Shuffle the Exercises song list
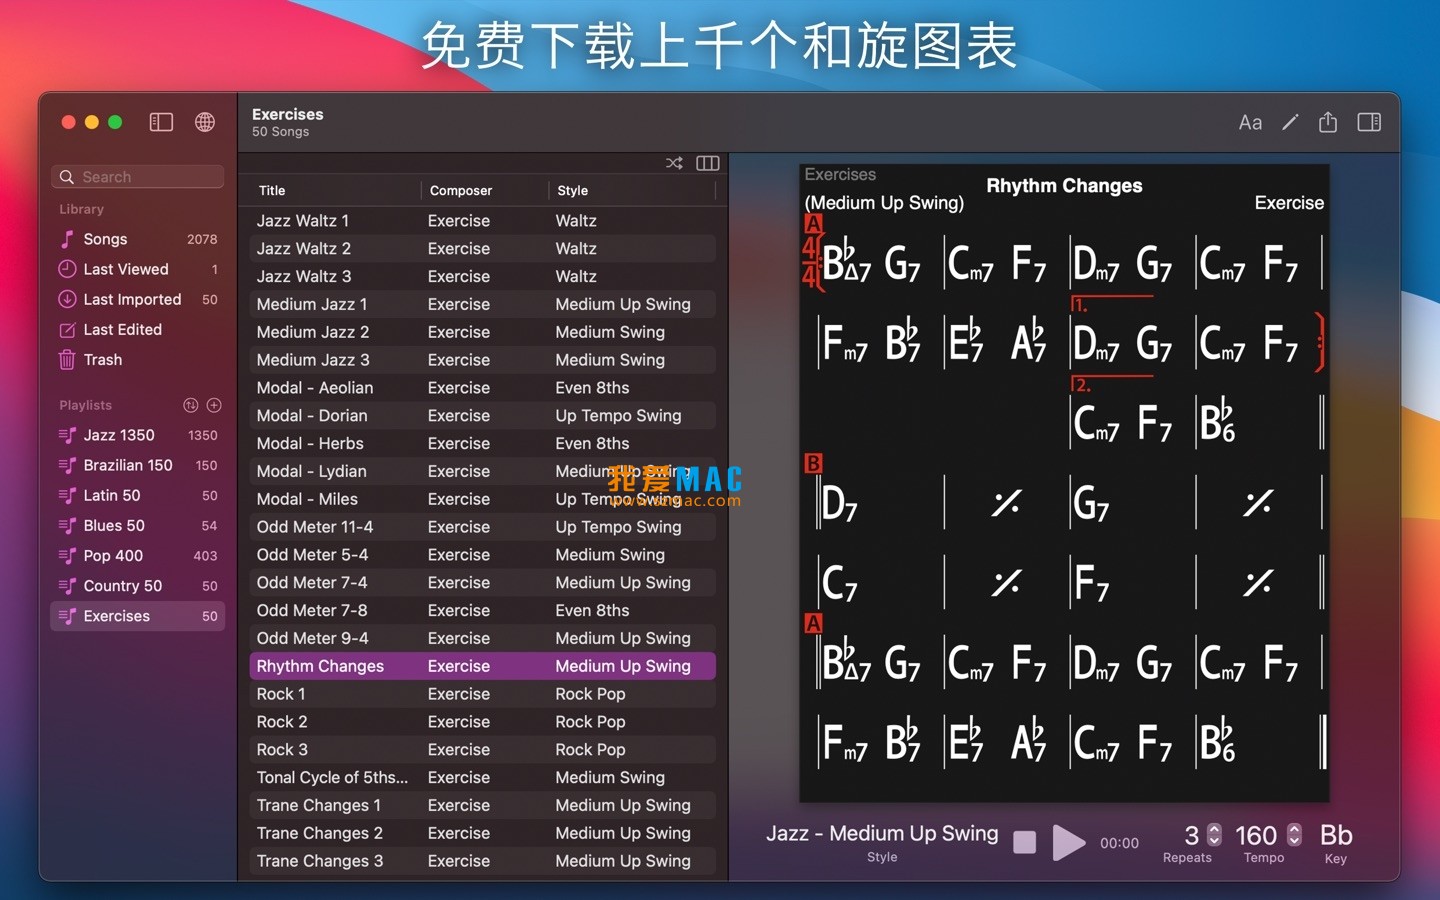 click(x=674, y=163)
